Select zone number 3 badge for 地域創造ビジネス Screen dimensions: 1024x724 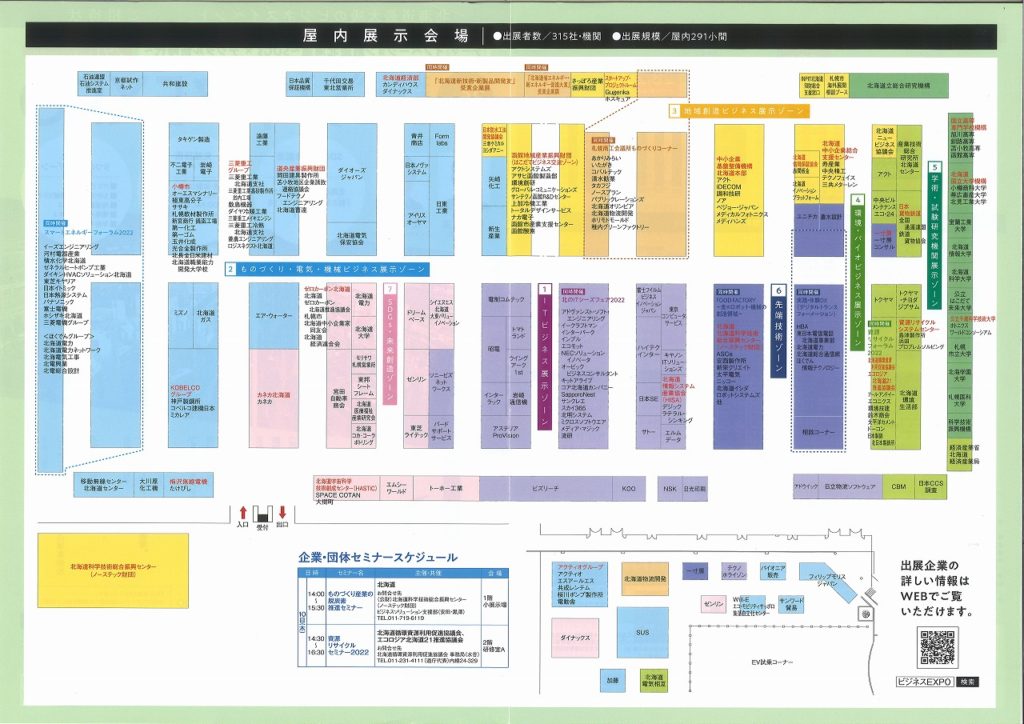click(x=674, y=112)
